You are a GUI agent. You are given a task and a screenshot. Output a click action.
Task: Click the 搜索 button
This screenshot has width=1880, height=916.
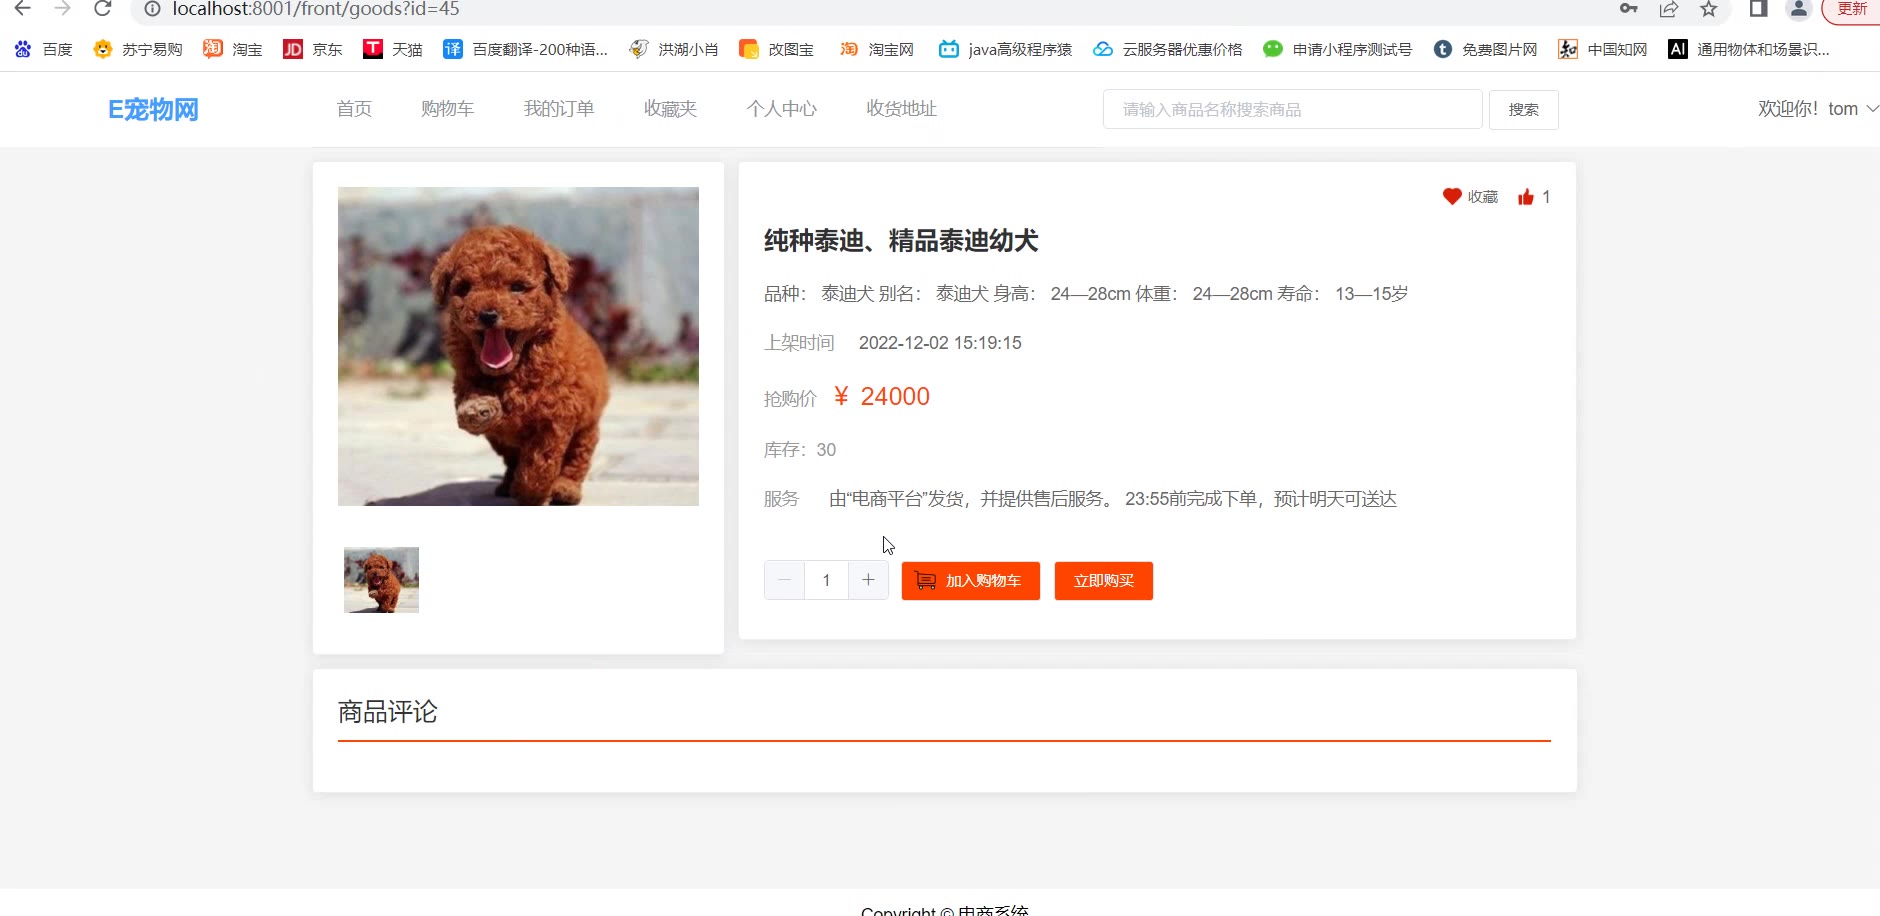(x=1523, y=109)
